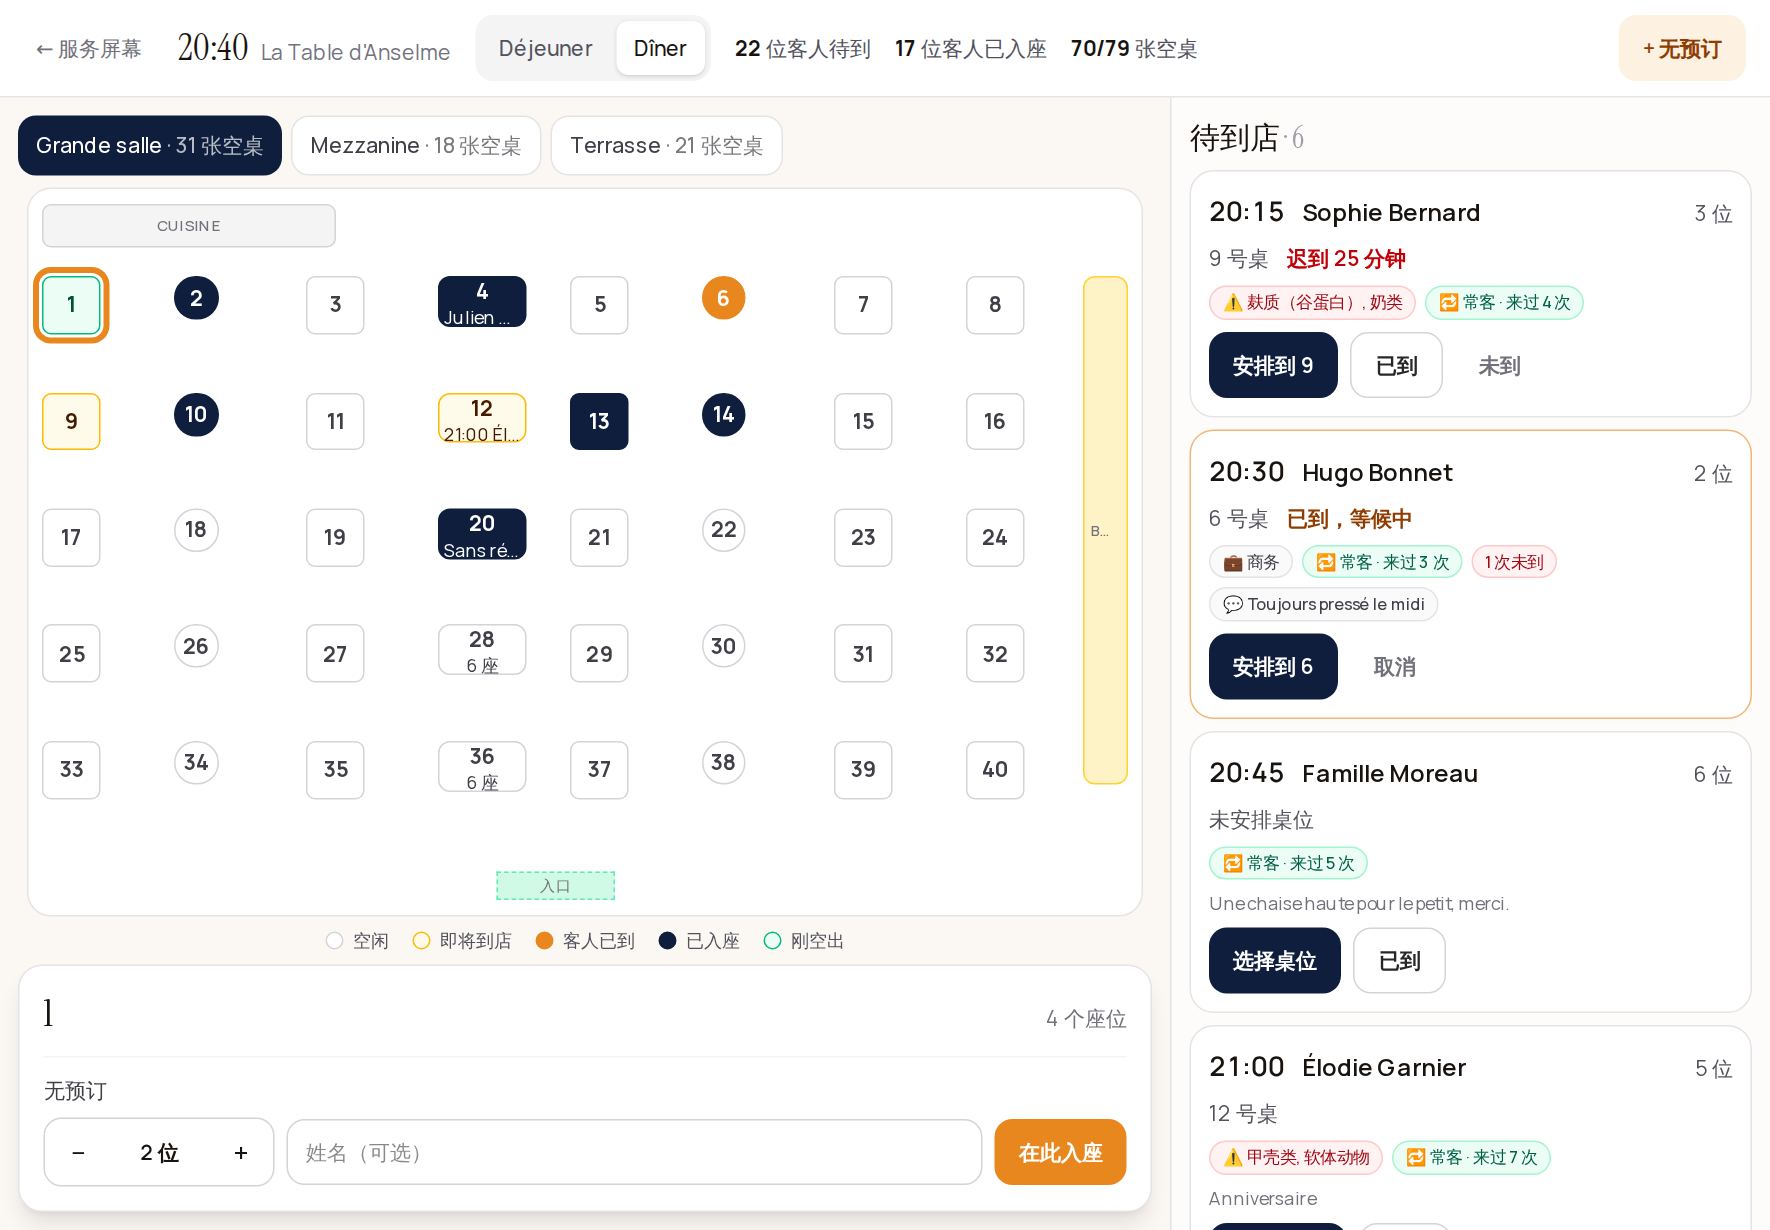Select free table 40

click(x=995, y=770)
